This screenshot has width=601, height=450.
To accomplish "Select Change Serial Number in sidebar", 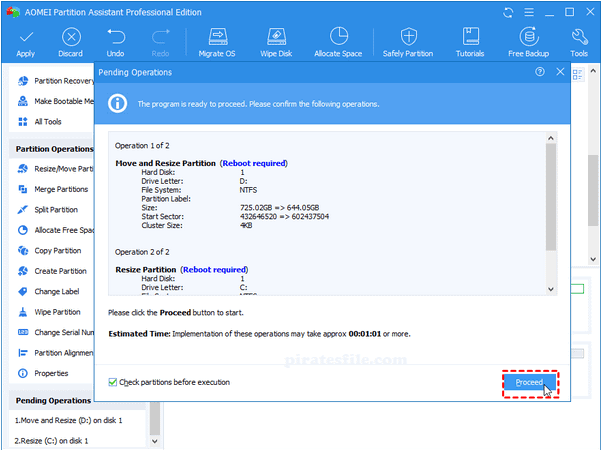I will click(x=56, y=332).
